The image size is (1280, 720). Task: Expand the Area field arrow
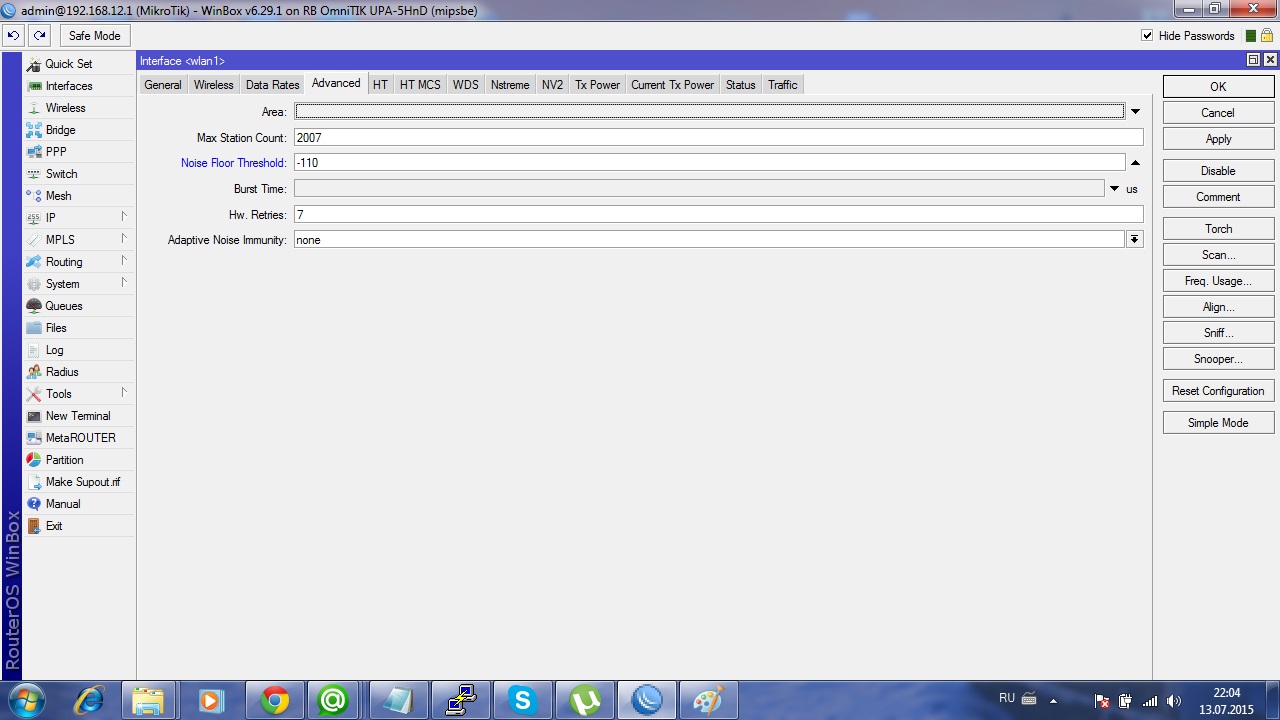click(1135, 112)
